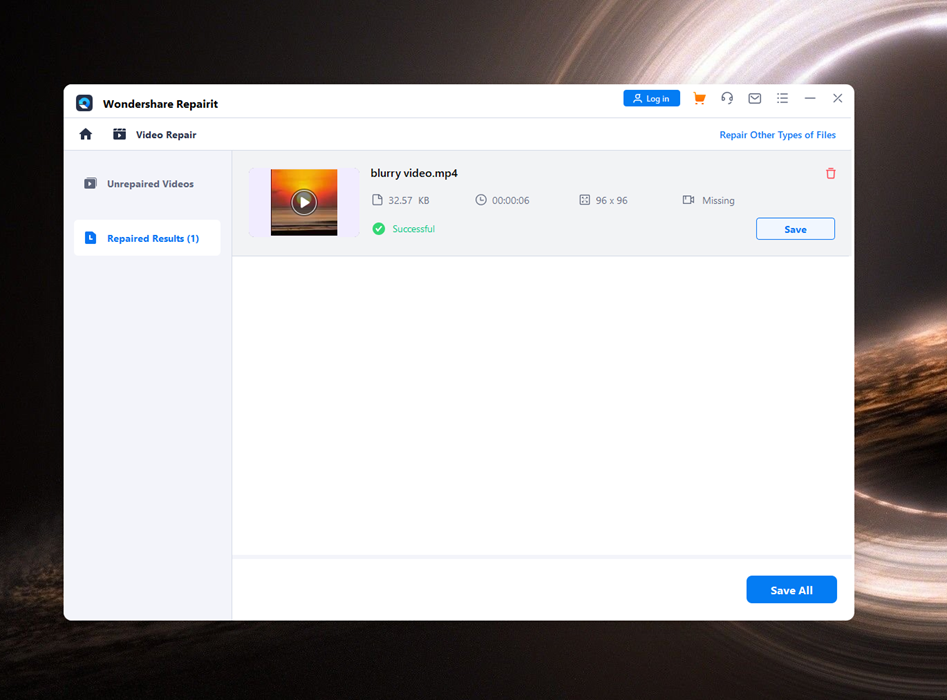Click the Video Repair film icon
Viewport: 947px width, 700px height.
tap(120, 134)
